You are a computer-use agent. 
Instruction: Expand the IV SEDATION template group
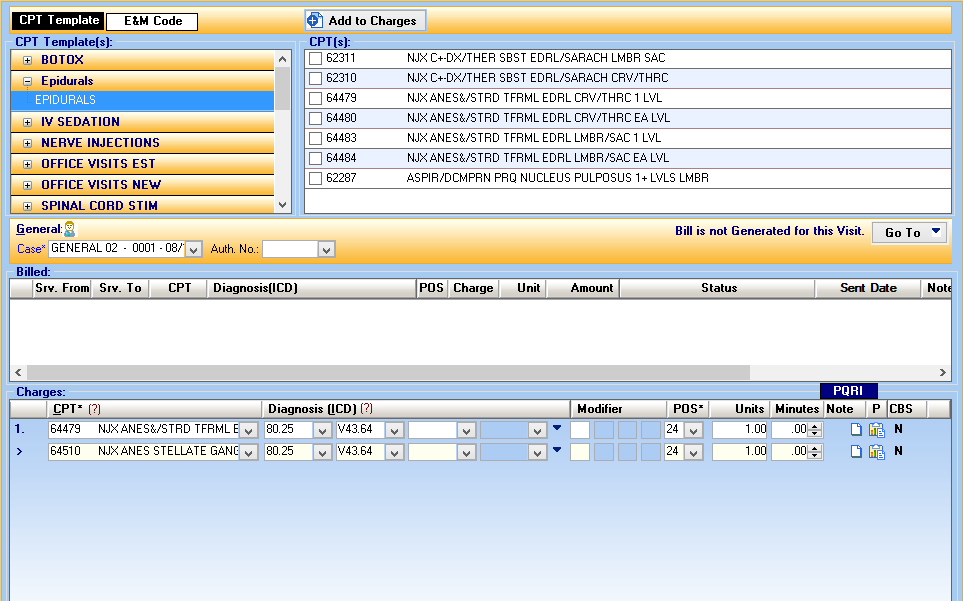27,122
